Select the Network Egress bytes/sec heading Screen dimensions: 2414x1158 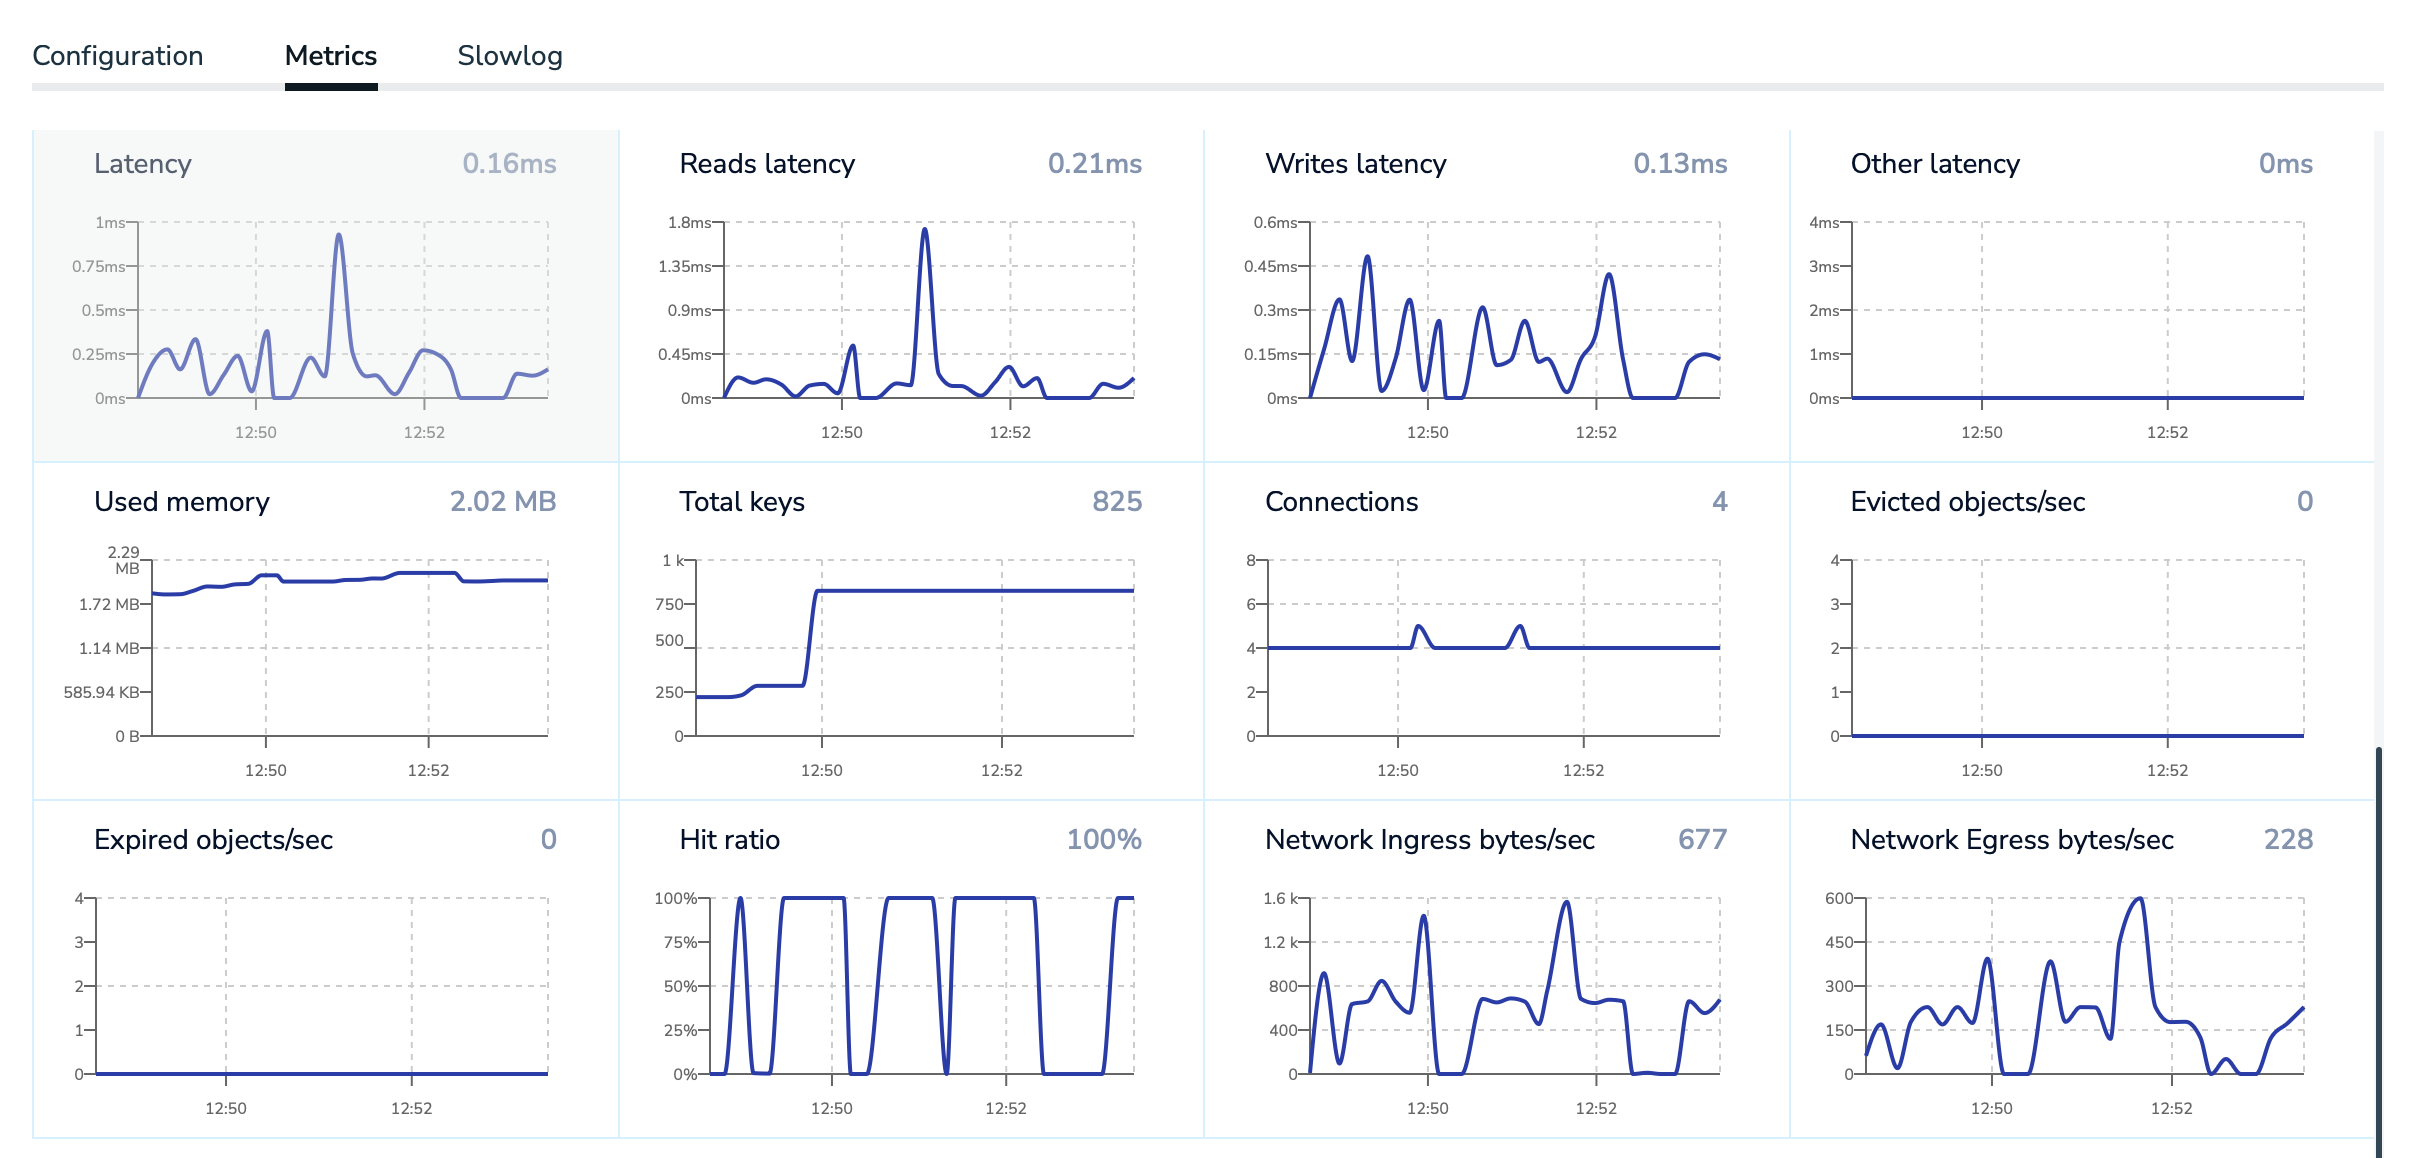2012,840
